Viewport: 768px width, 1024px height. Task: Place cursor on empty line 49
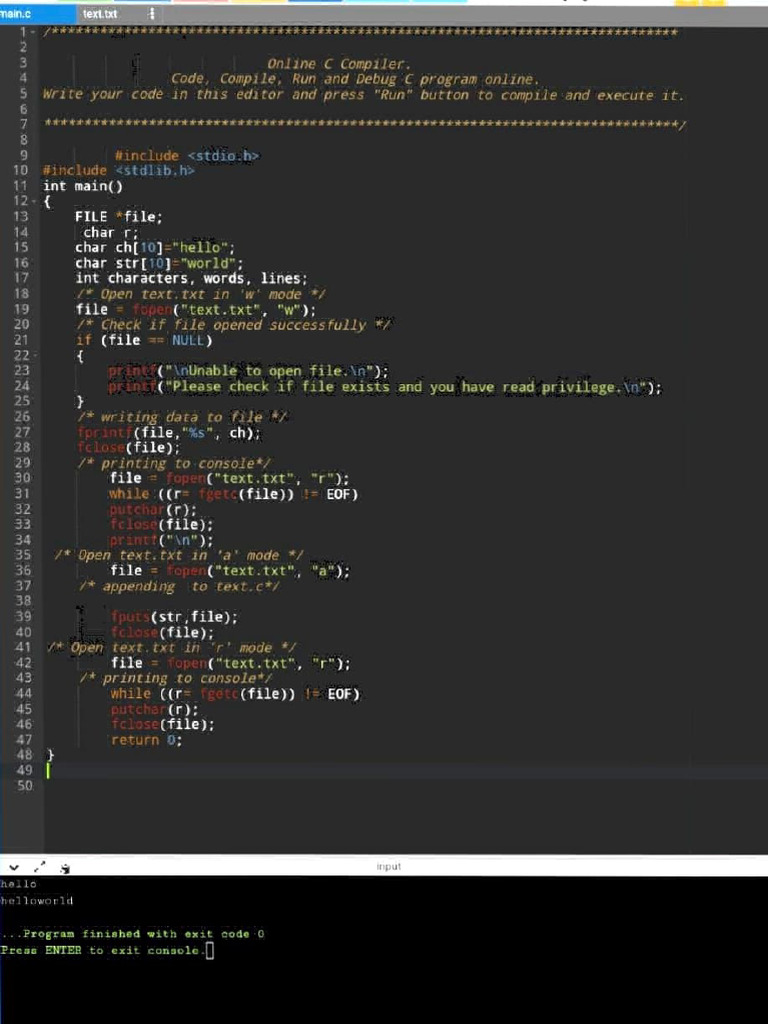click(405, 771)
